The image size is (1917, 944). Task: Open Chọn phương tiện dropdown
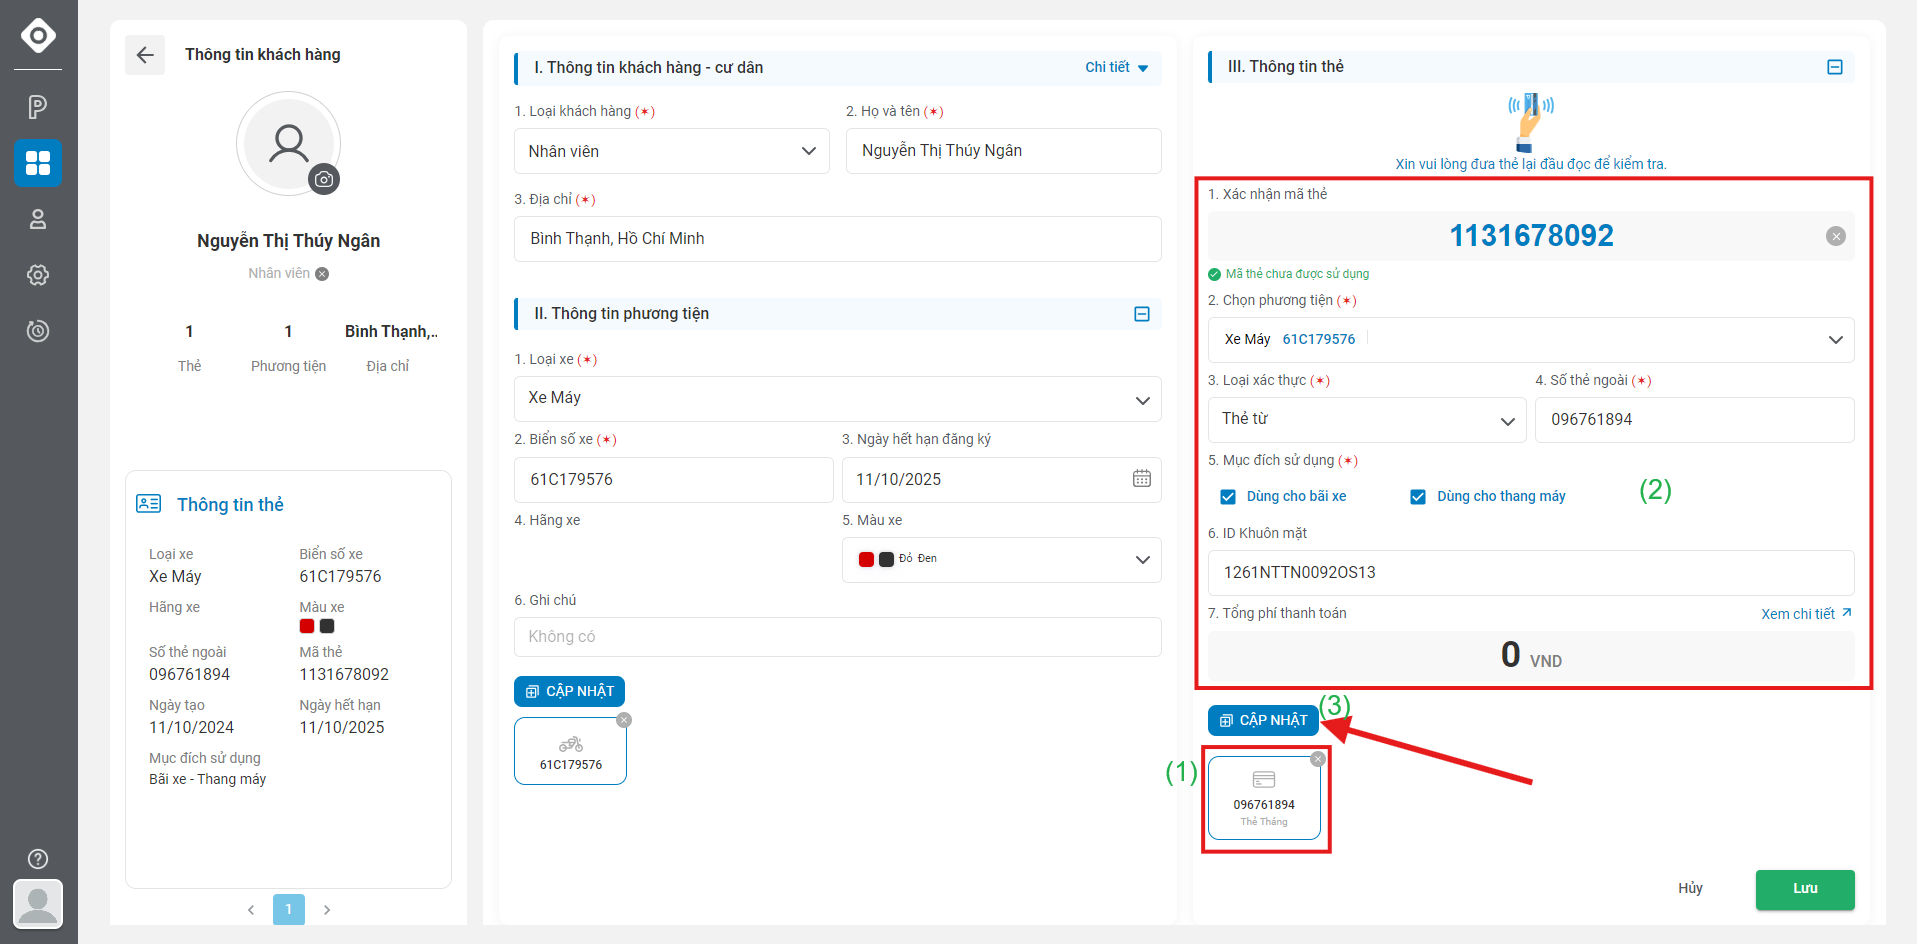(x=1531, y=340)
